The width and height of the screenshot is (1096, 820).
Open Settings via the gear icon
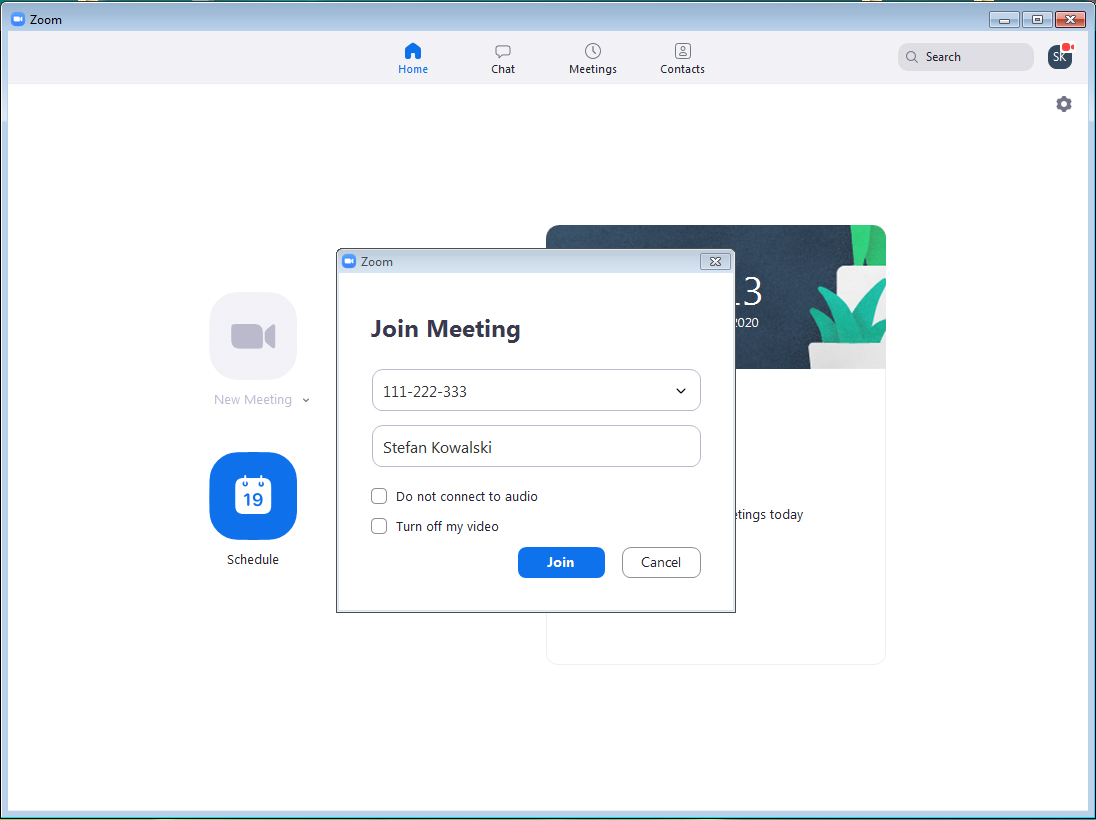1063,104
